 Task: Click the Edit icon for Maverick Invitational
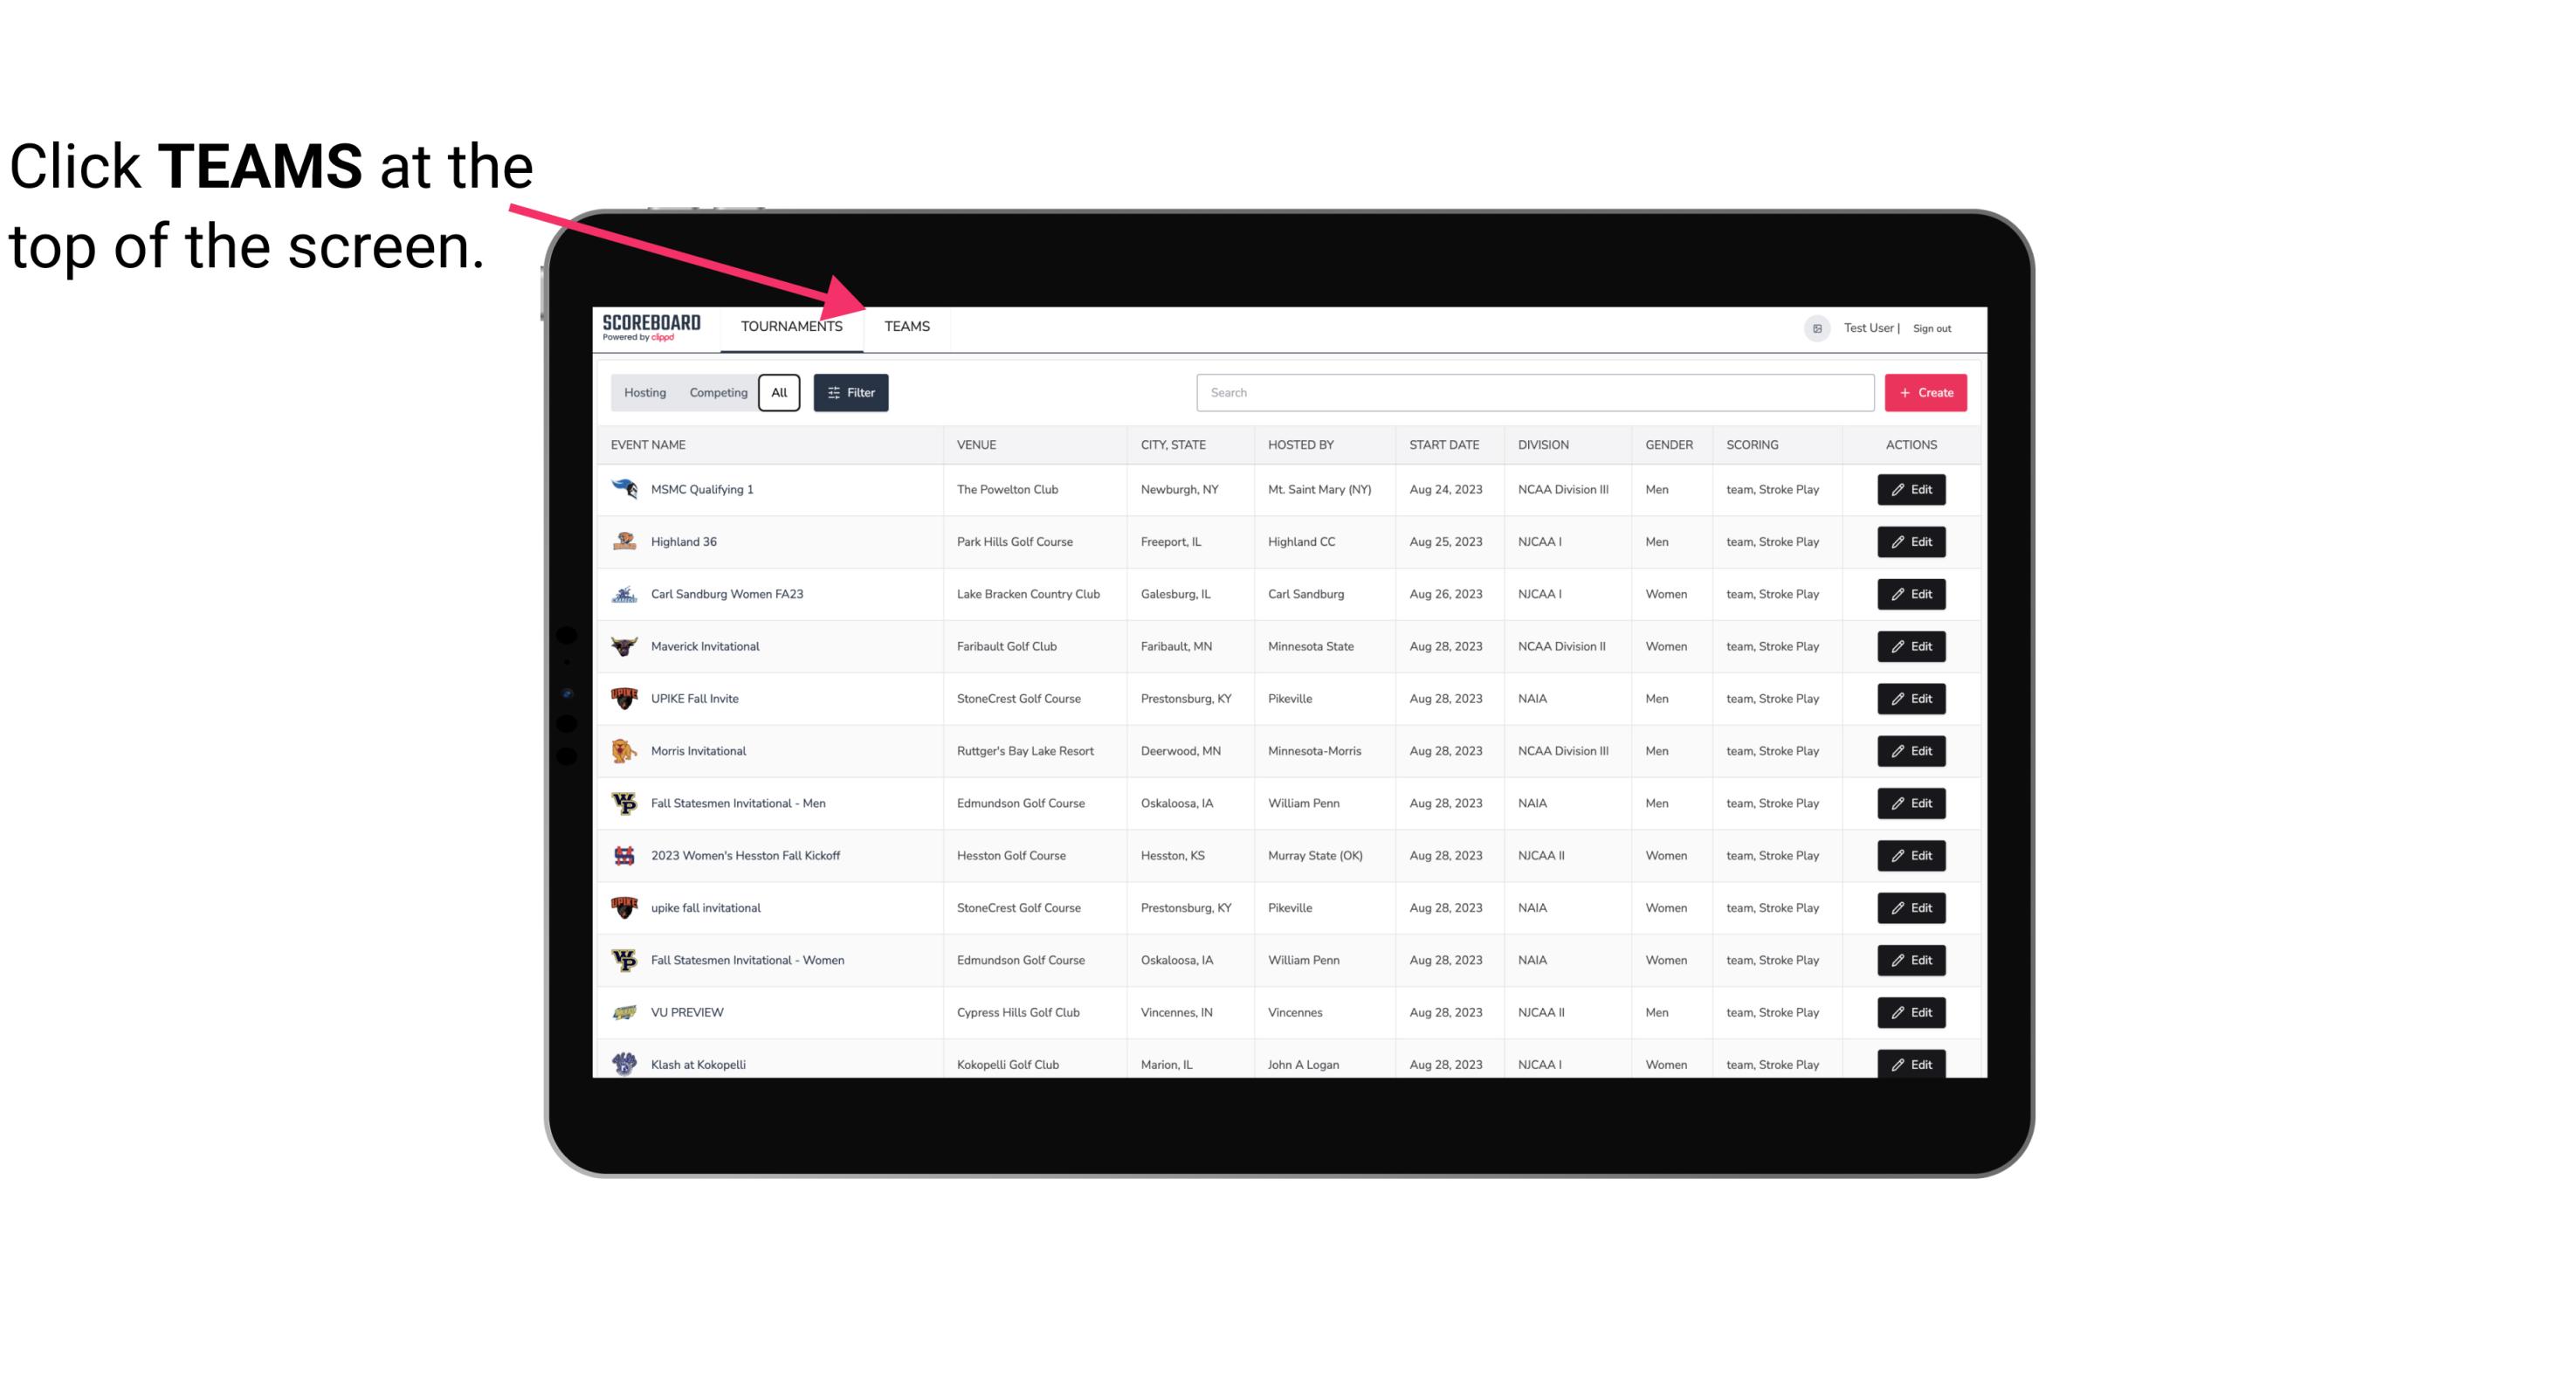[x=1912, y=645]
